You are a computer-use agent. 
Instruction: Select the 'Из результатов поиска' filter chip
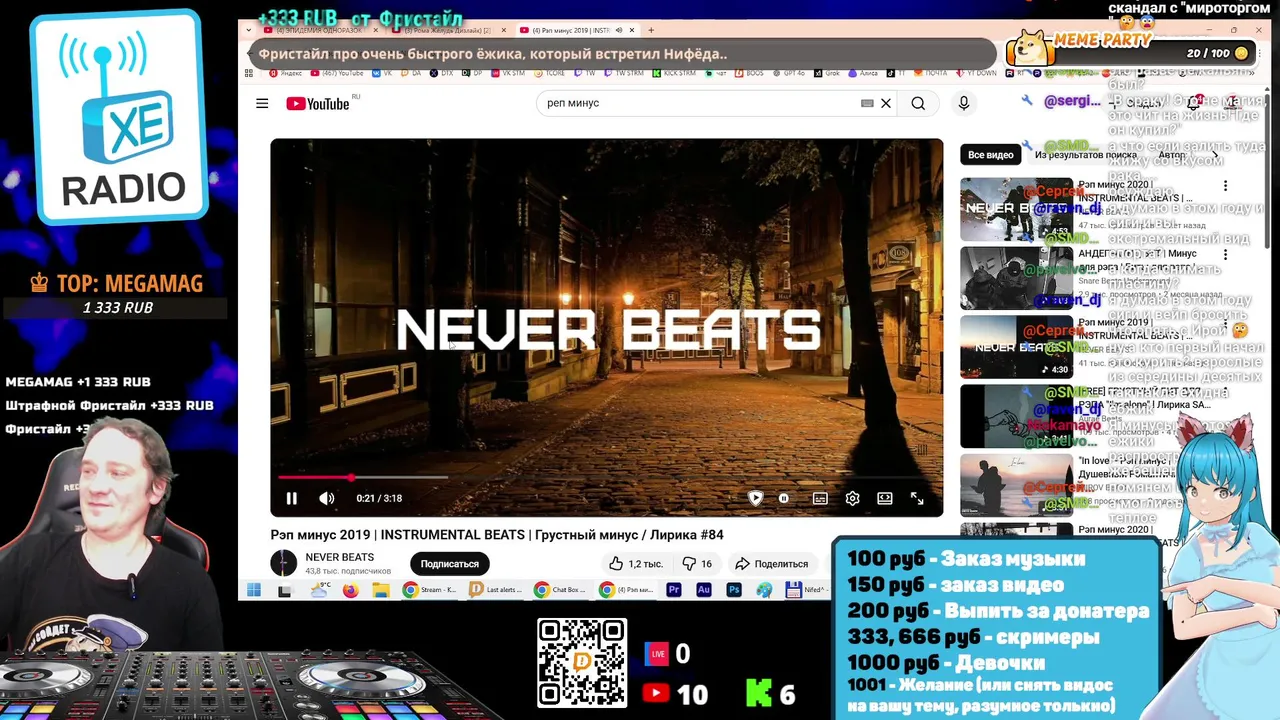coord(1085,155)
